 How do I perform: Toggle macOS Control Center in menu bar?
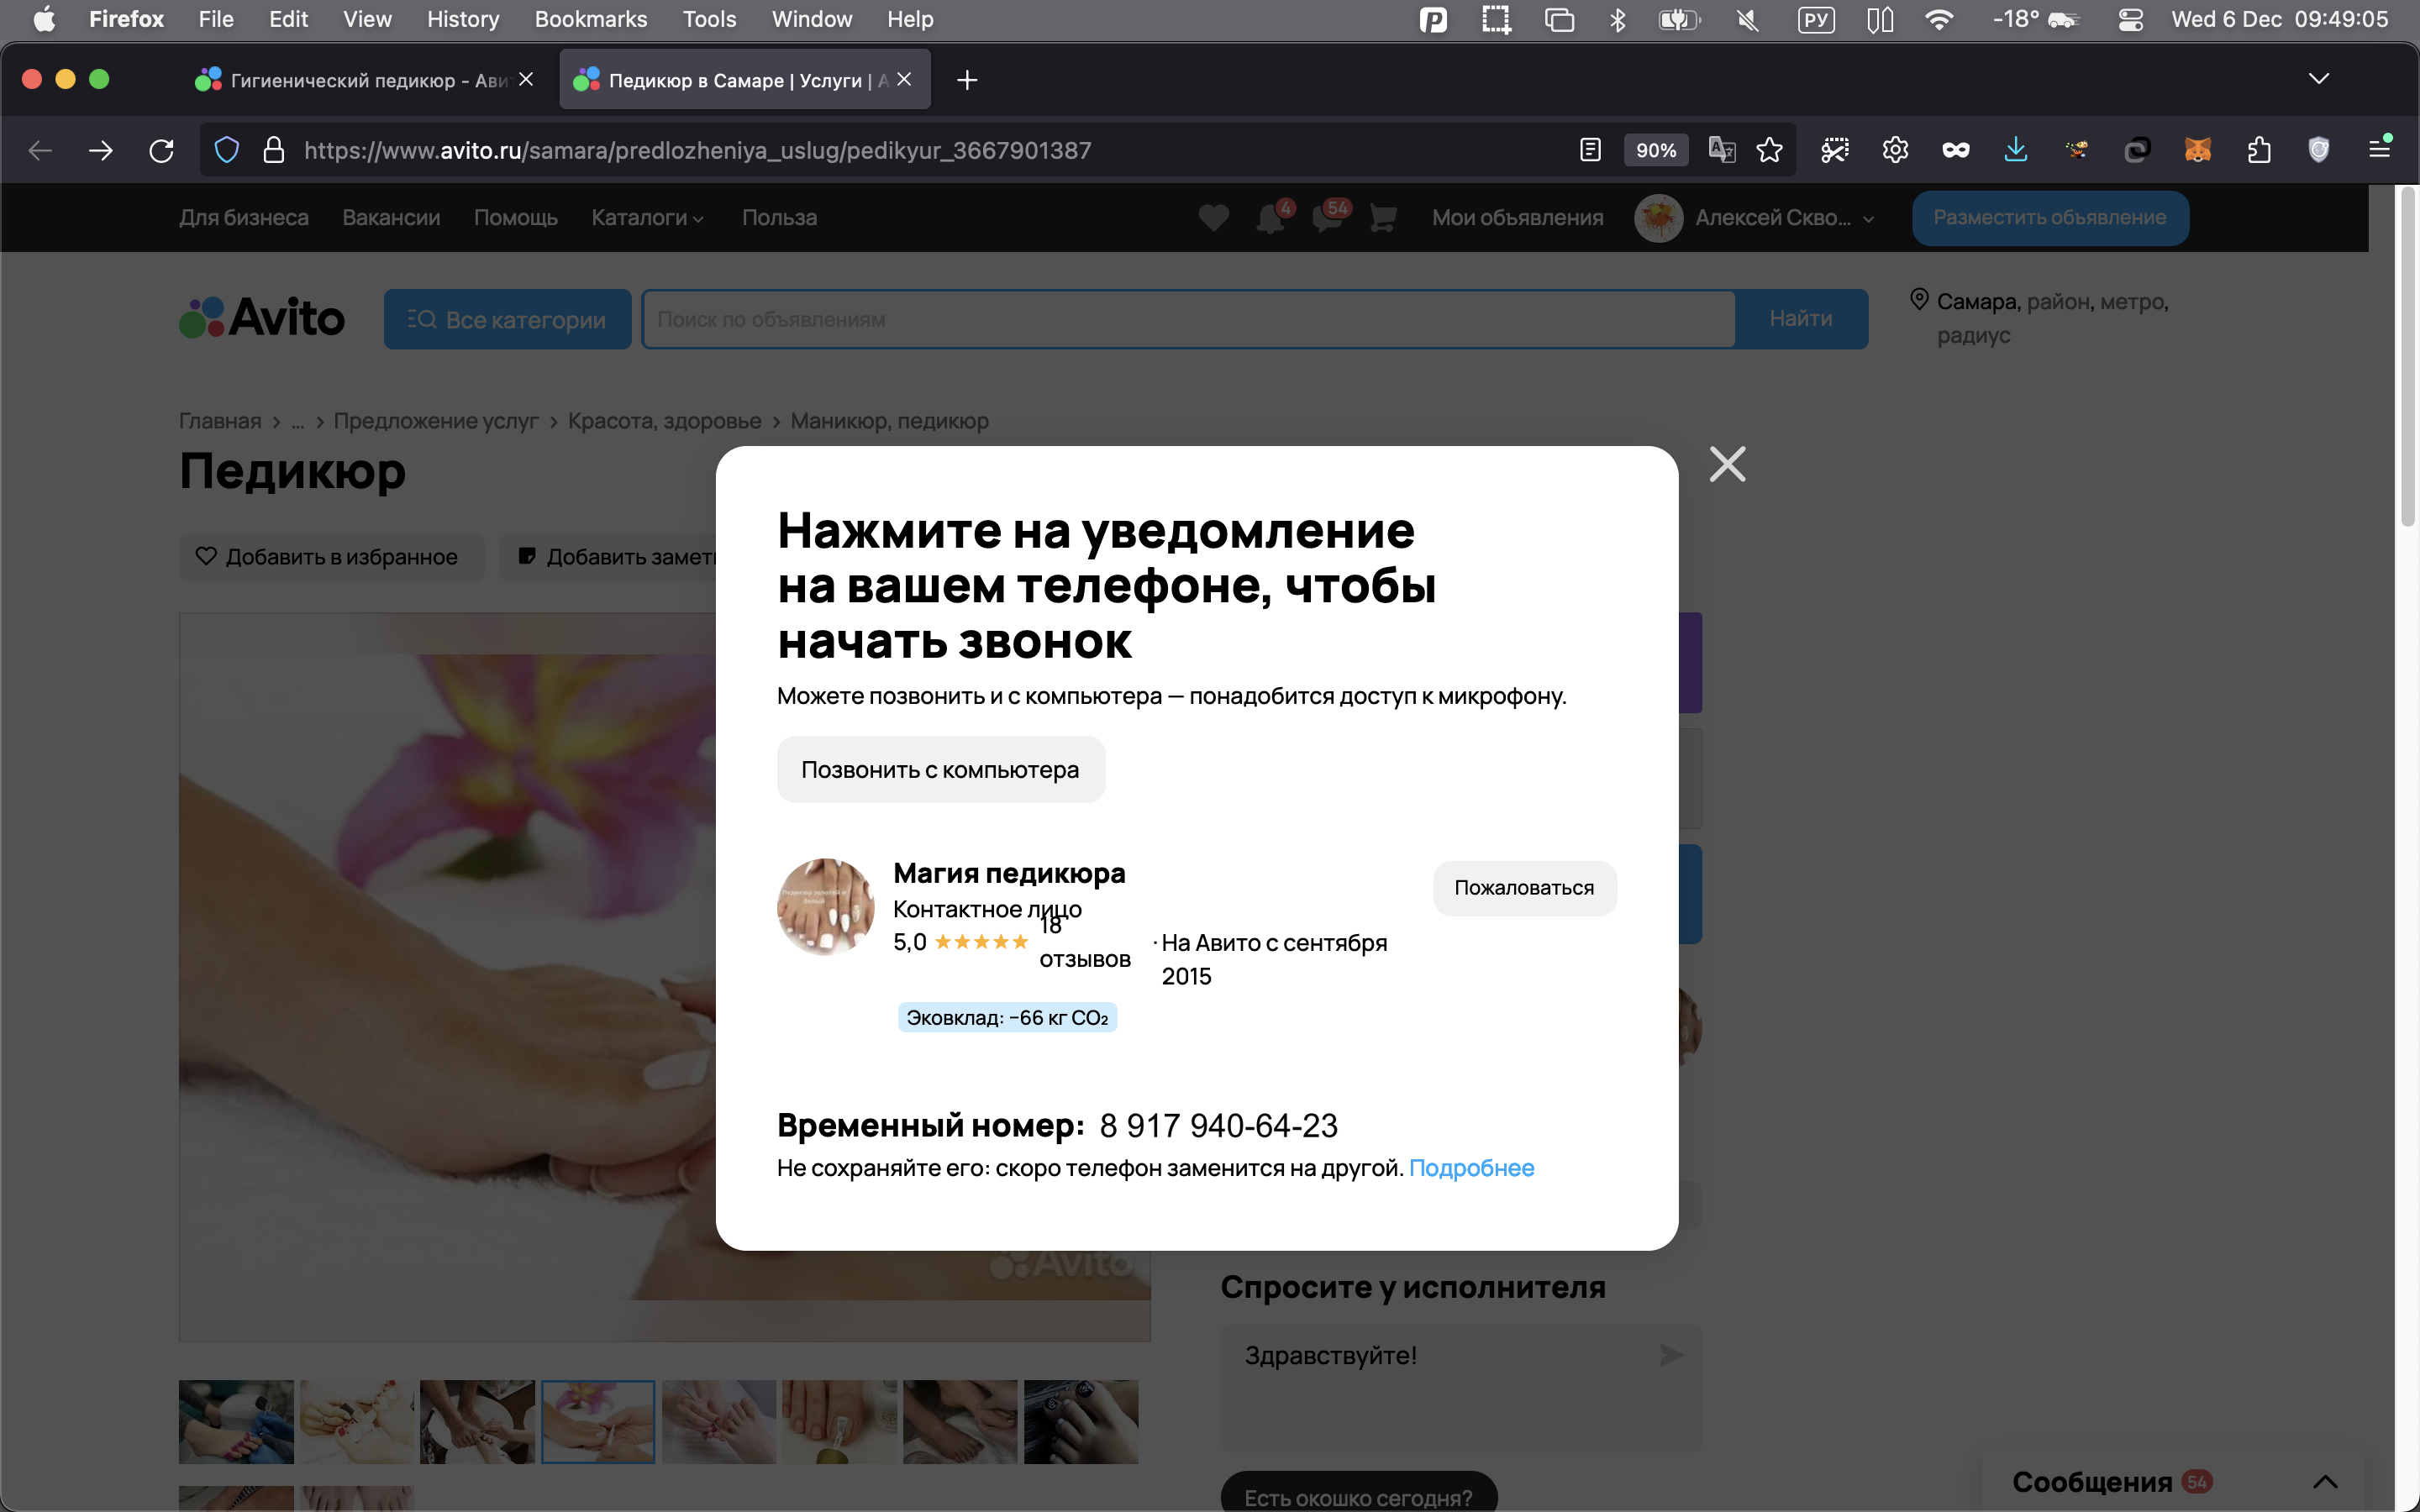2130,19
